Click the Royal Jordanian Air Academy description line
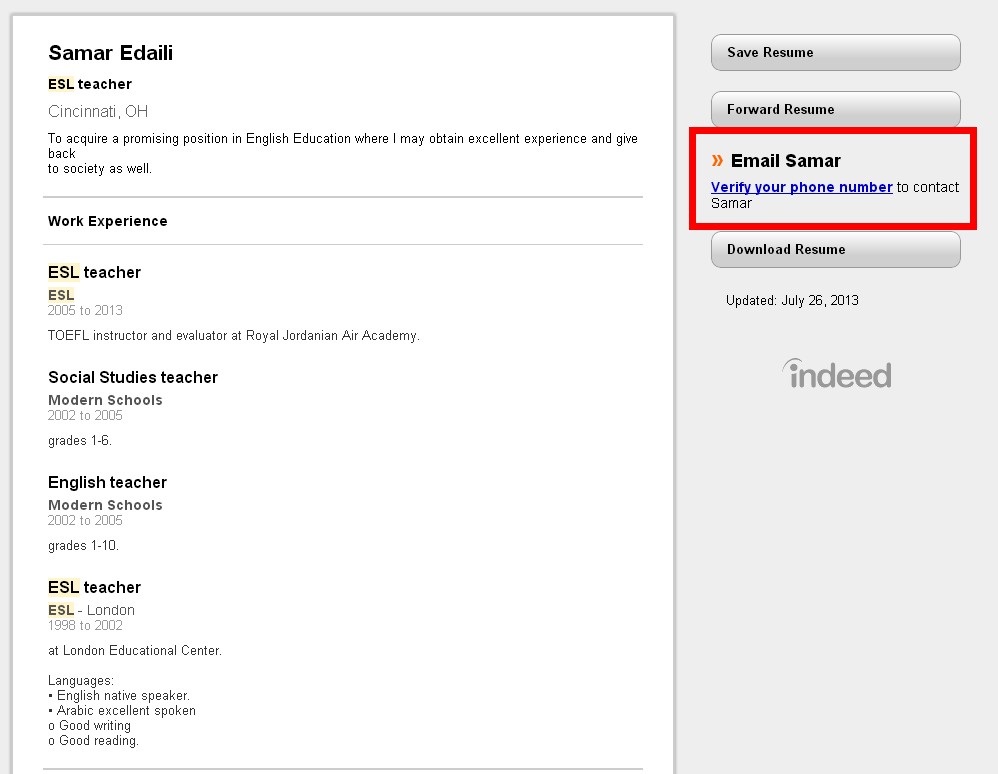 (233, 336)
